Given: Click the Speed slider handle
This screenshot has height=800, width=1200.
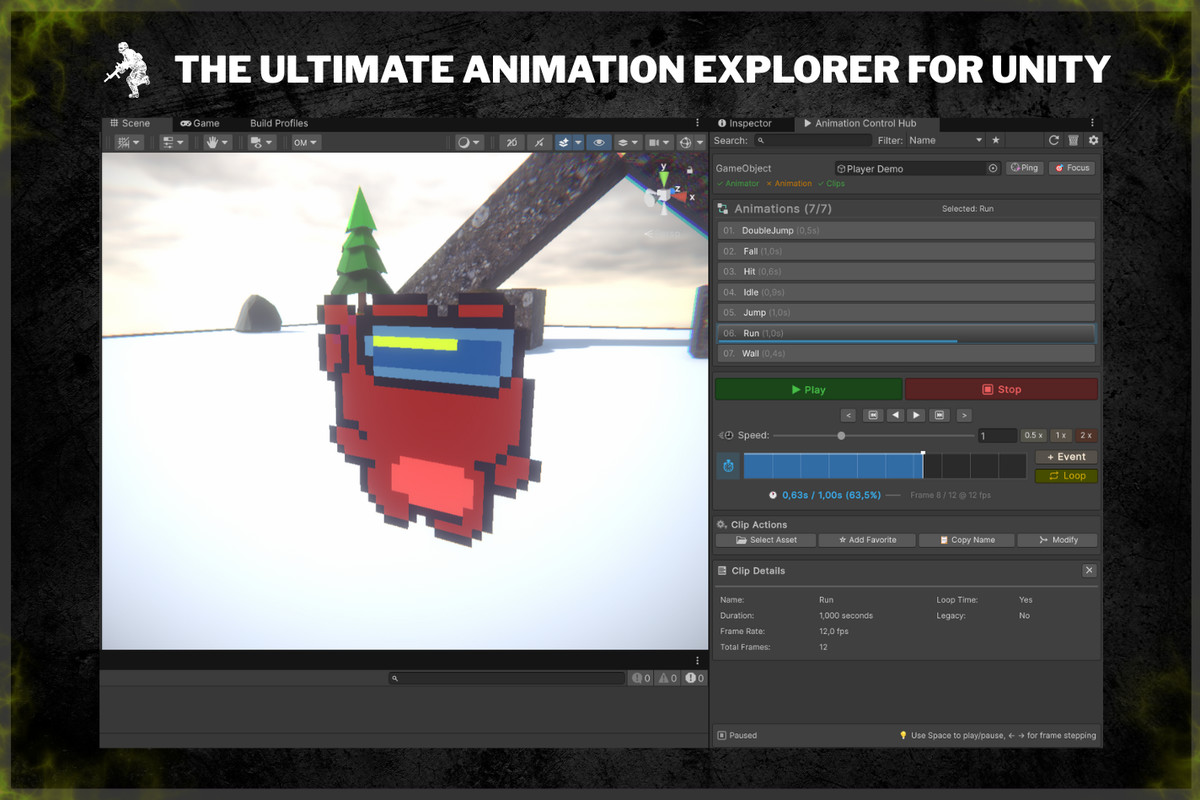Looking at the screenshot, I should pos(841,436).
